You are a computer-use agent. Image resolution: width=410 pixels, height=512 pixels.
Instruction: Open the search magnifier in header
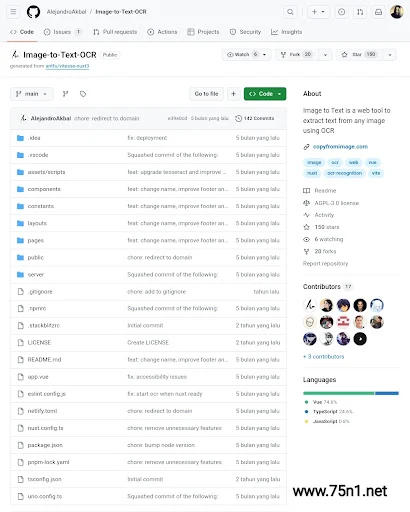point(290,12)
